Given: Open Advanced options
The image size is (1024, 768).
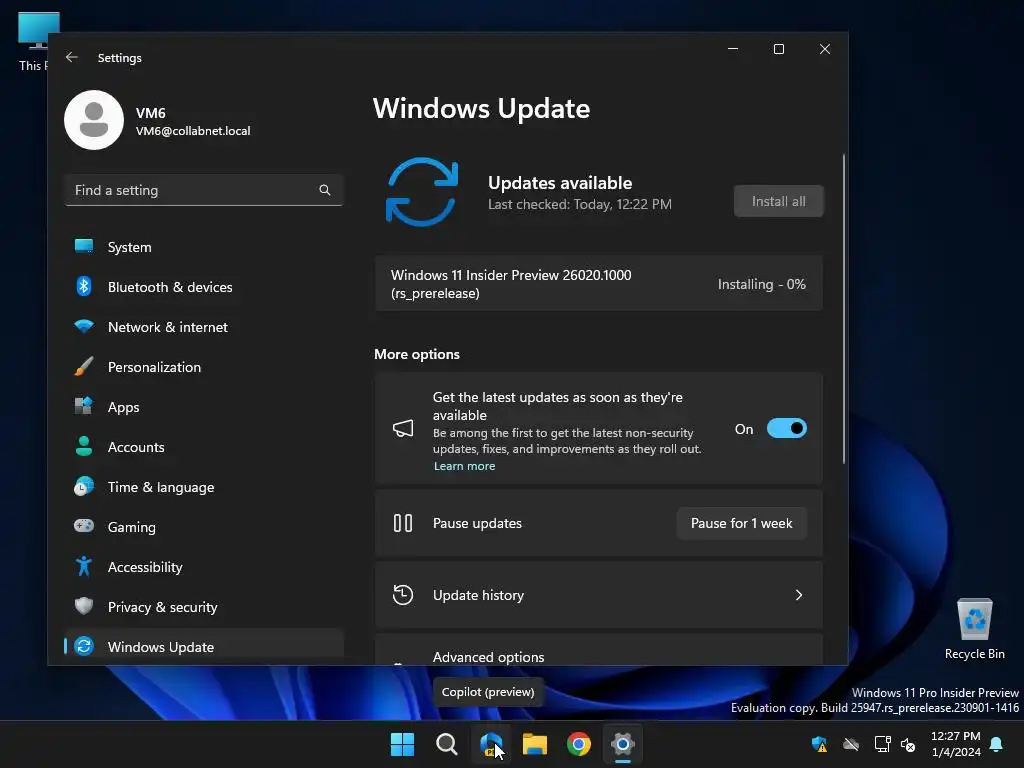Looking at the screenshot, I should coord(598,650).
